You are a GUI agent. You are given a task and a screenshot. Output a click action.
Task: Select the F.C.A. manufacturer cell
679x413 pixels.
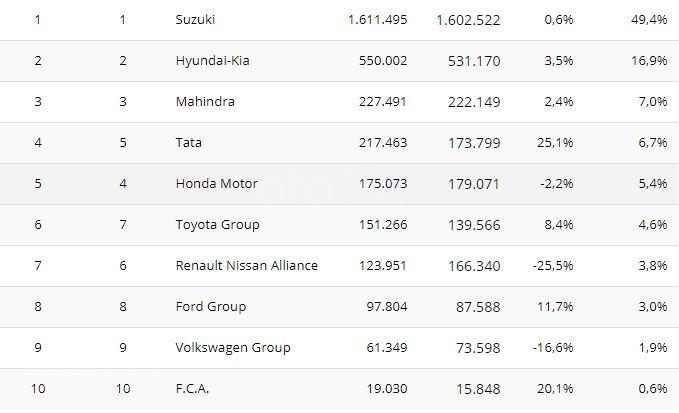[x=192, y=388]
